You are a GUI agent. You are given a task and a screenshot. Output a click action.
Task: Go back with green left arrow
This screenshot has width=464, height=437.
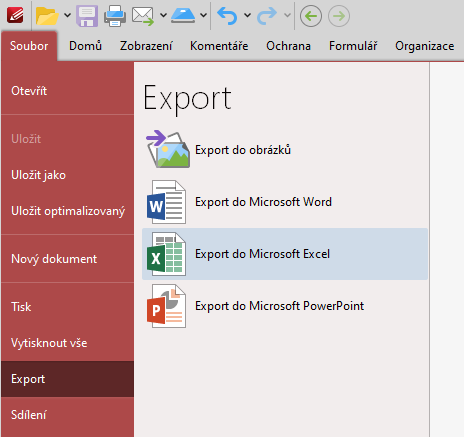(311, 16)
